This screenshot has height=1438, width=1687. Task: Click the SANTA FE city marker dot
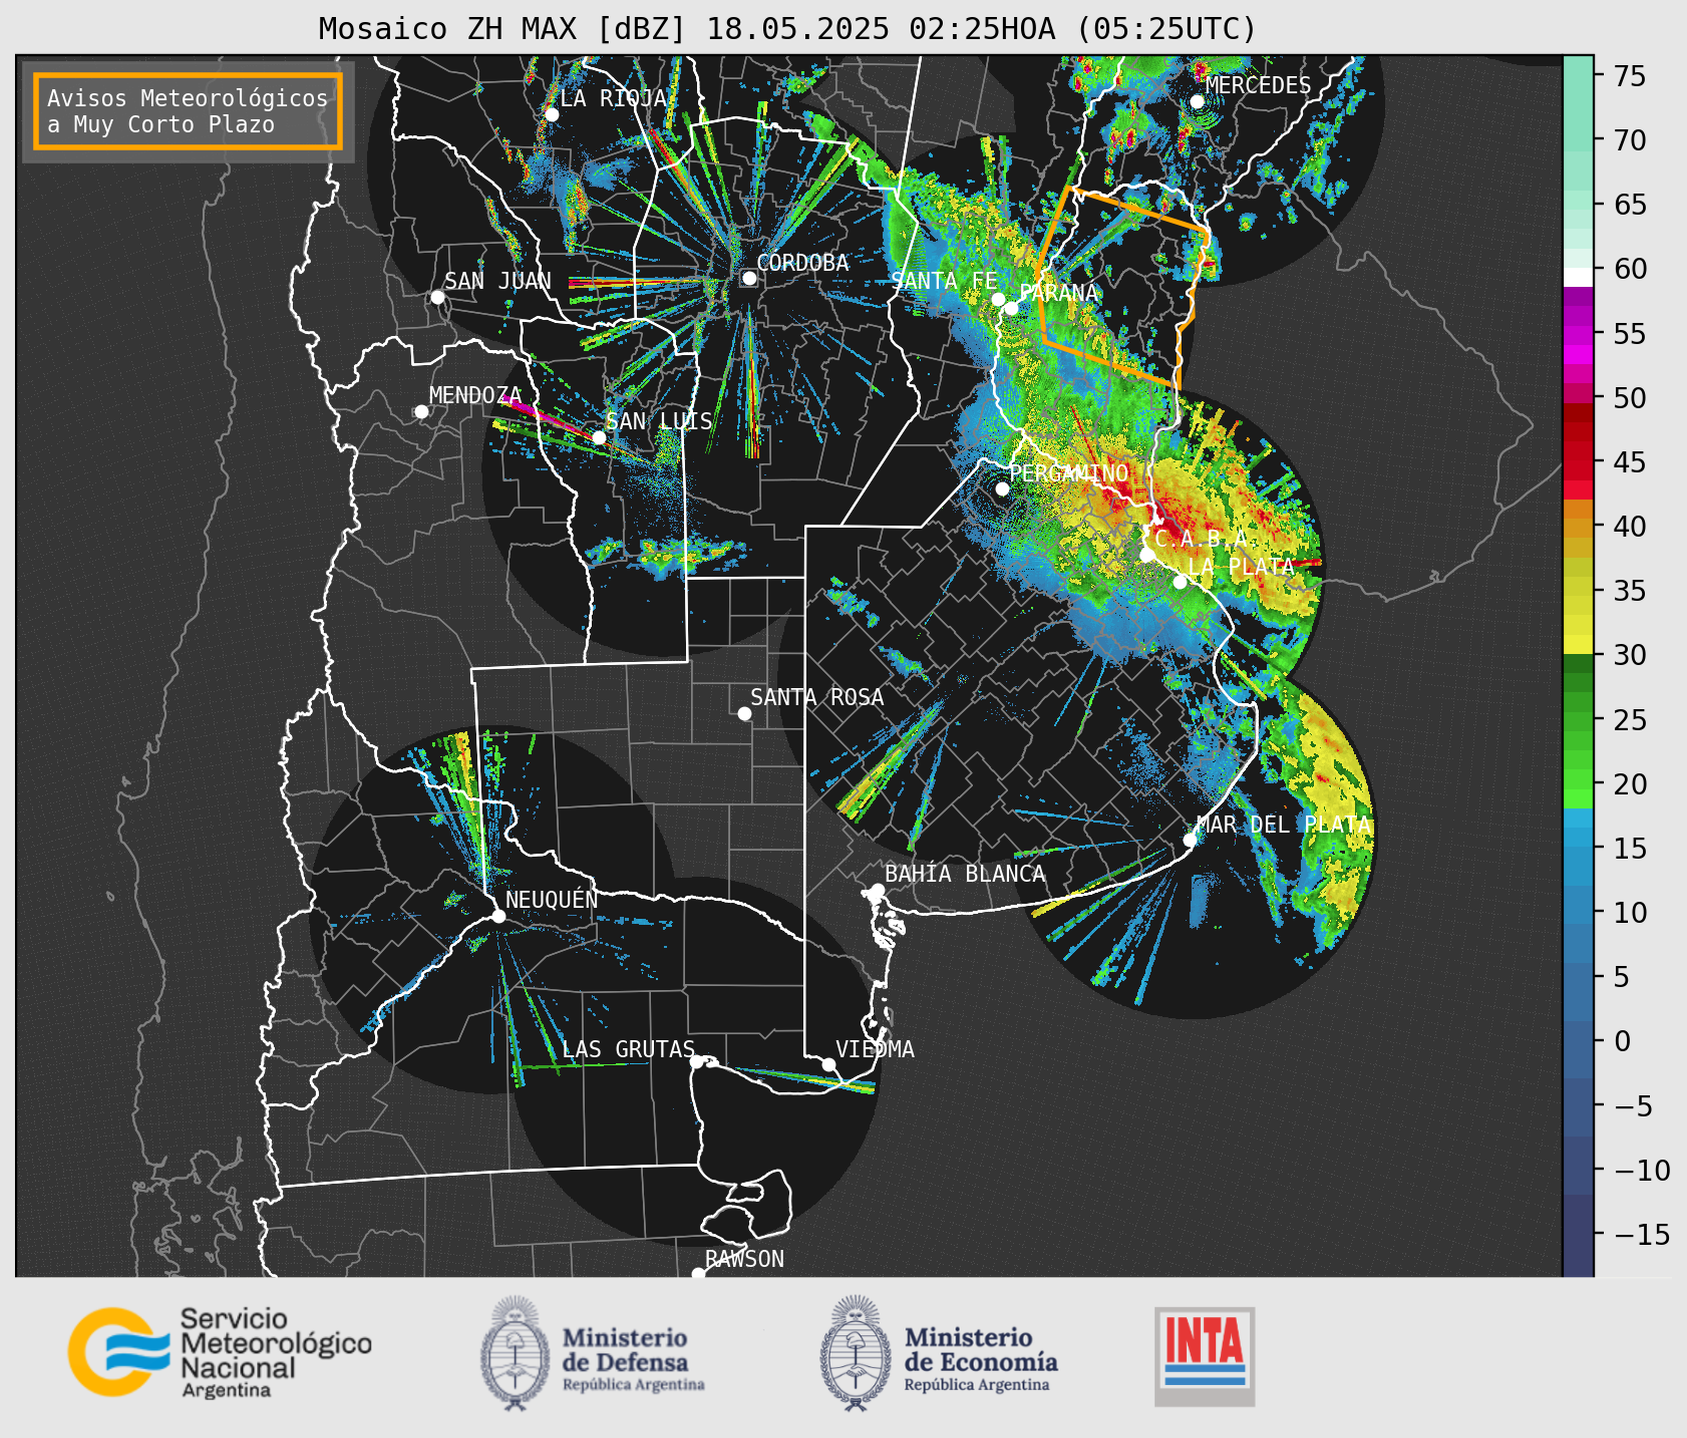(998, 299)
